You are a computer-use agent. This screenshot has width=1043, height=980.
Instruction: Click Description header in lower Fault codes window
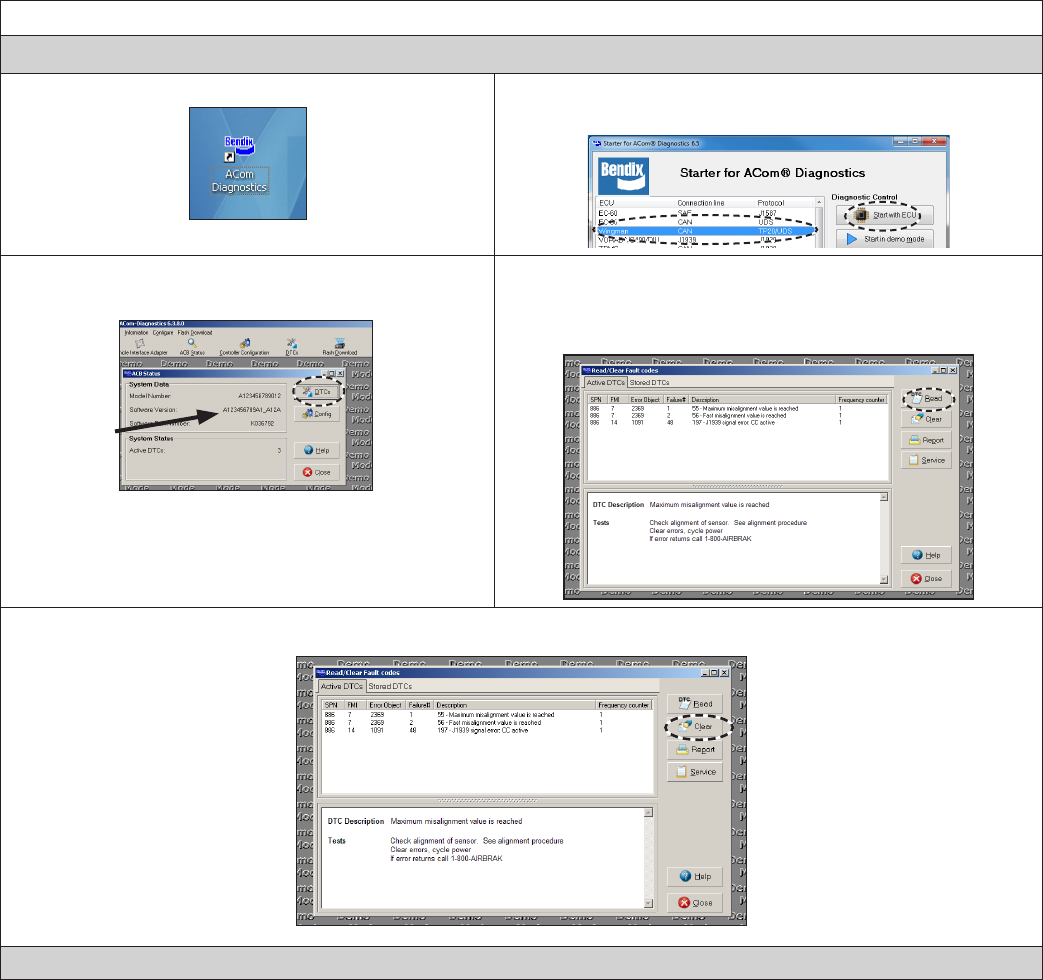point(515,705)
